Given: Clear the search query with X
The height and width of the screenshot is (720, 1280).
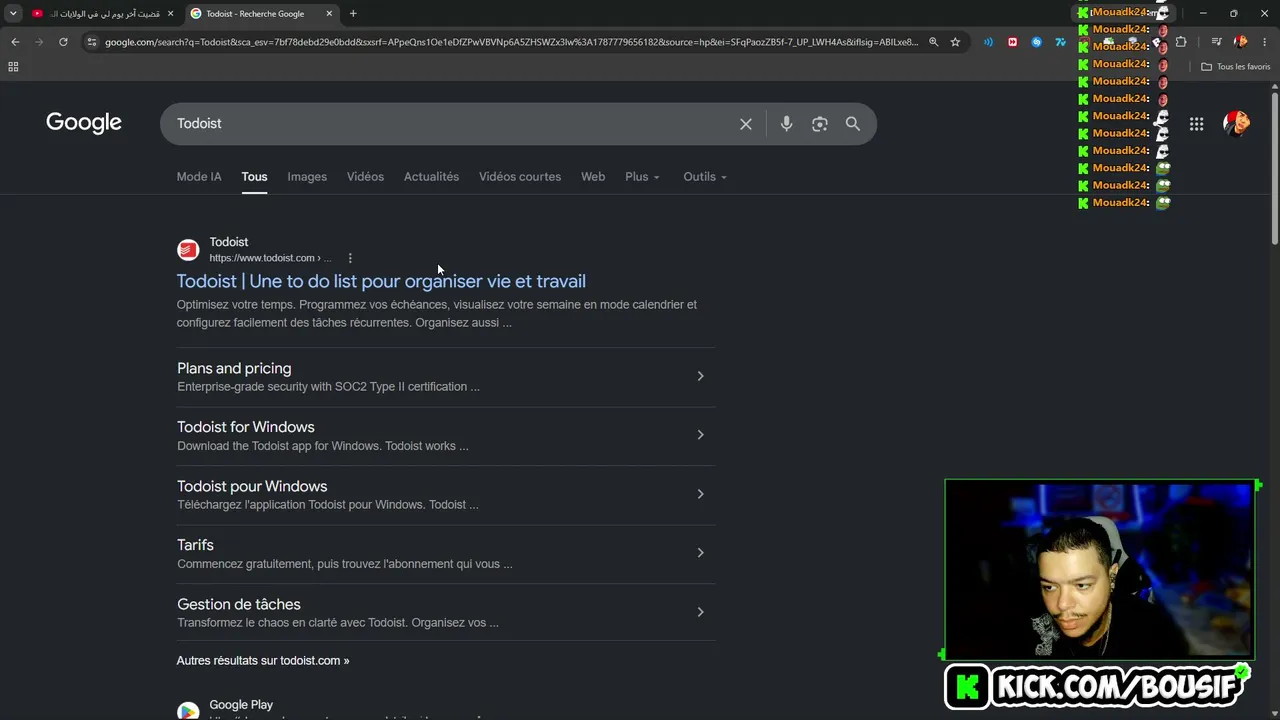Looking at the screenshot, I should click(746, 124).
